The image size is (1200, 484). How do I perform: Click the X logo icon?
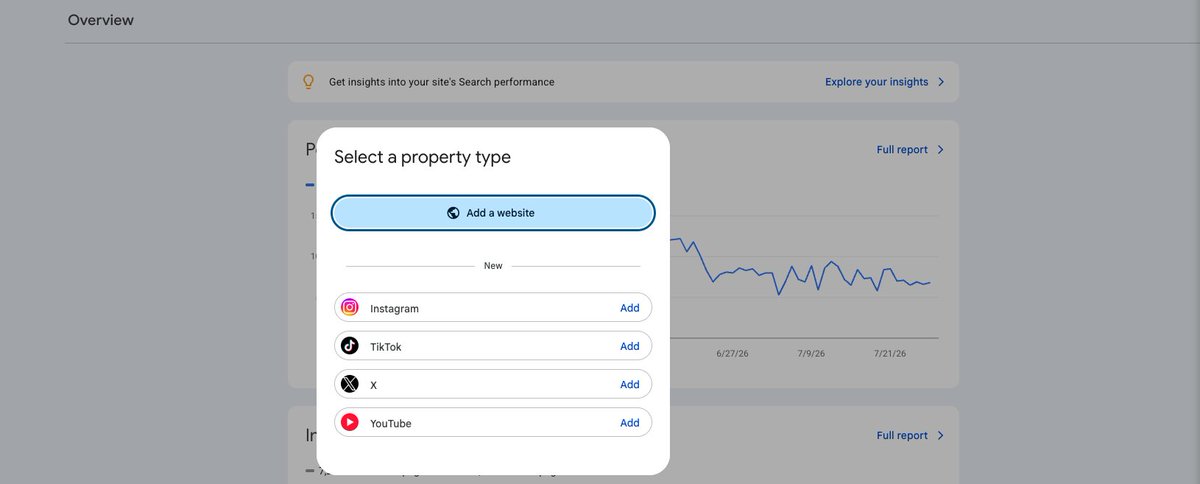pyautogui.click(x=350, y=384)
